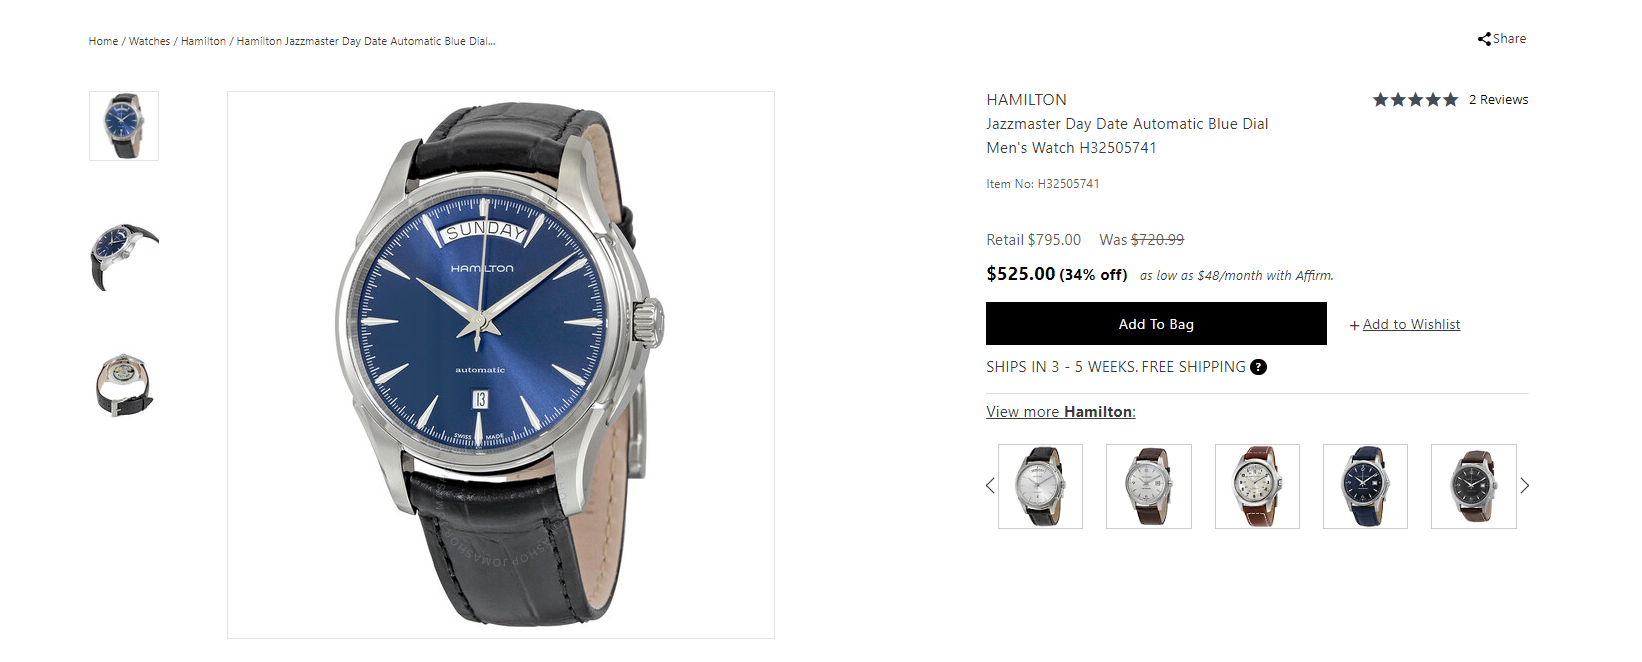Screen dimensions: 1642x662
Task: Open the Watches breadcrumb
Action: tap(149, 41)
